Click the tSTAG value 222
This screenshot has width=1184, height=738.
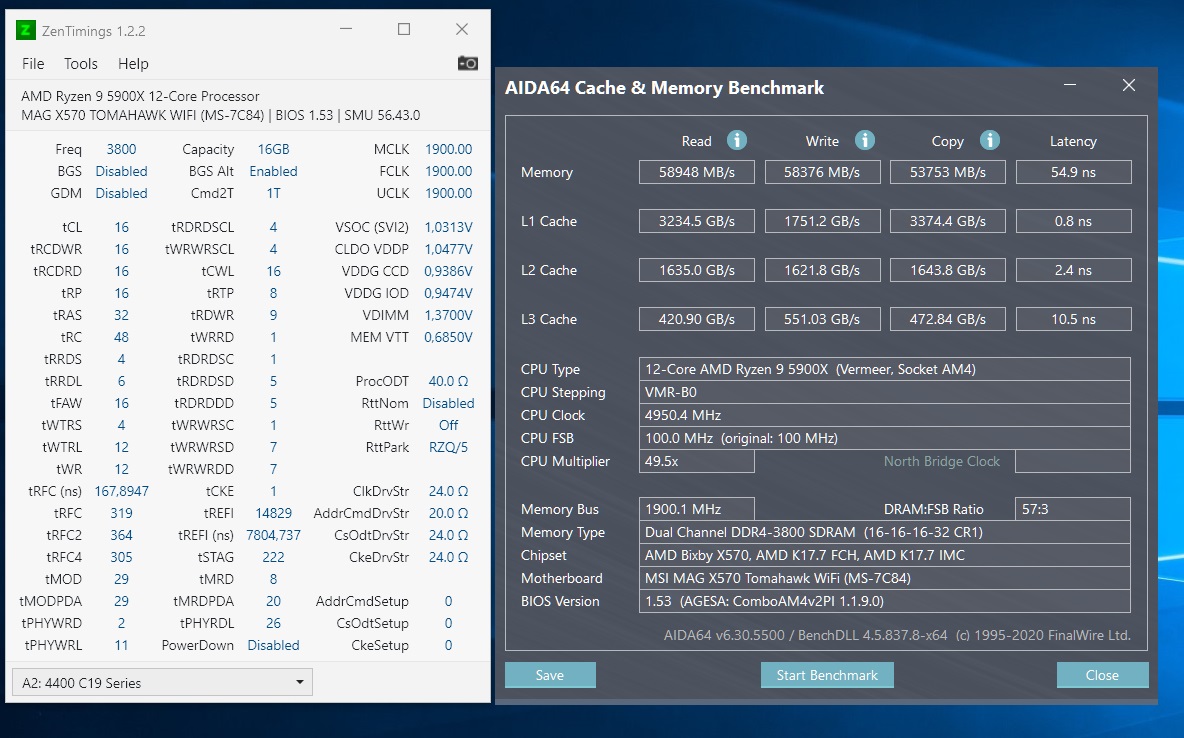(x=273, y=557)
